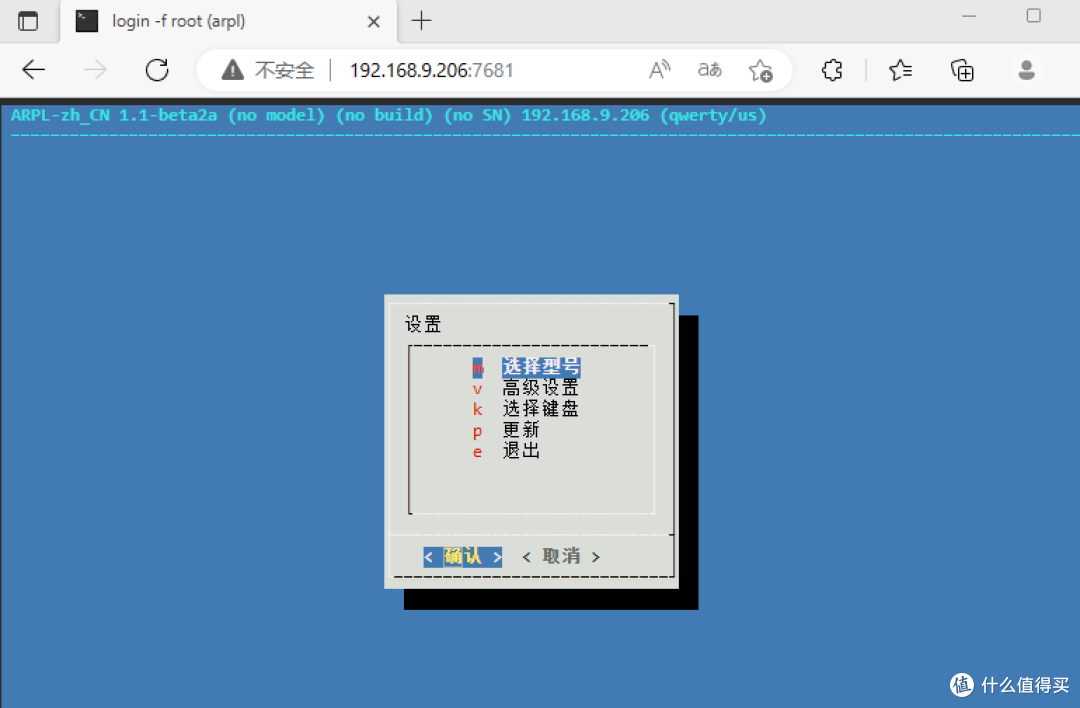
Task: Open the tab actions menu icon
Action: pyautogui.click(x=28, y=21)
